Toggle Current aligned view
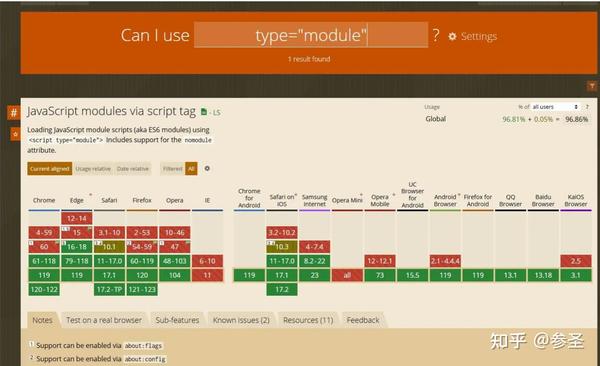Viewport: 600px width, 366px height. [50, 169]
